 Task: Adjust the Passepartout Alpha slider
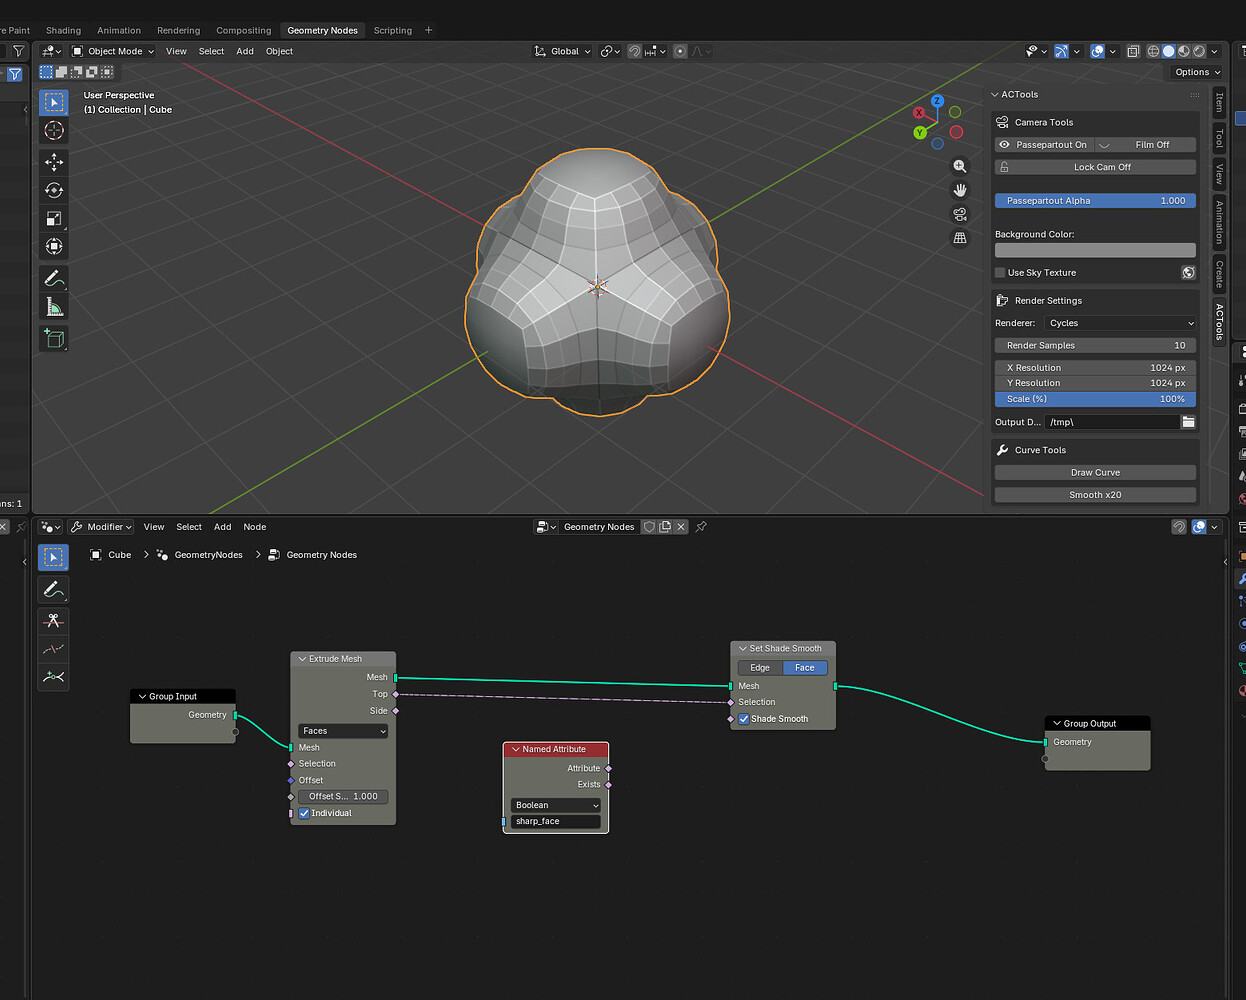(x=1095, y=201)
